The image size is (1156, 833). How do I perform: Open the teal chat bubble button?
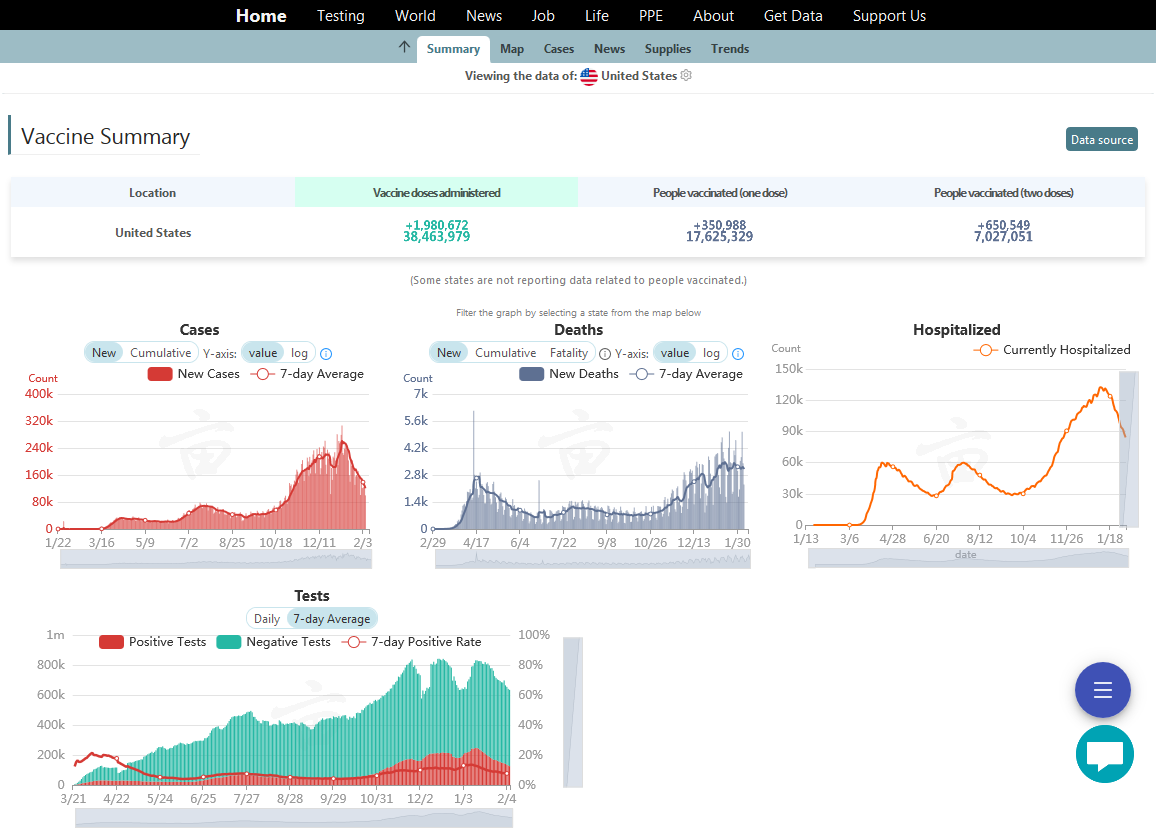pos(1104,755)
